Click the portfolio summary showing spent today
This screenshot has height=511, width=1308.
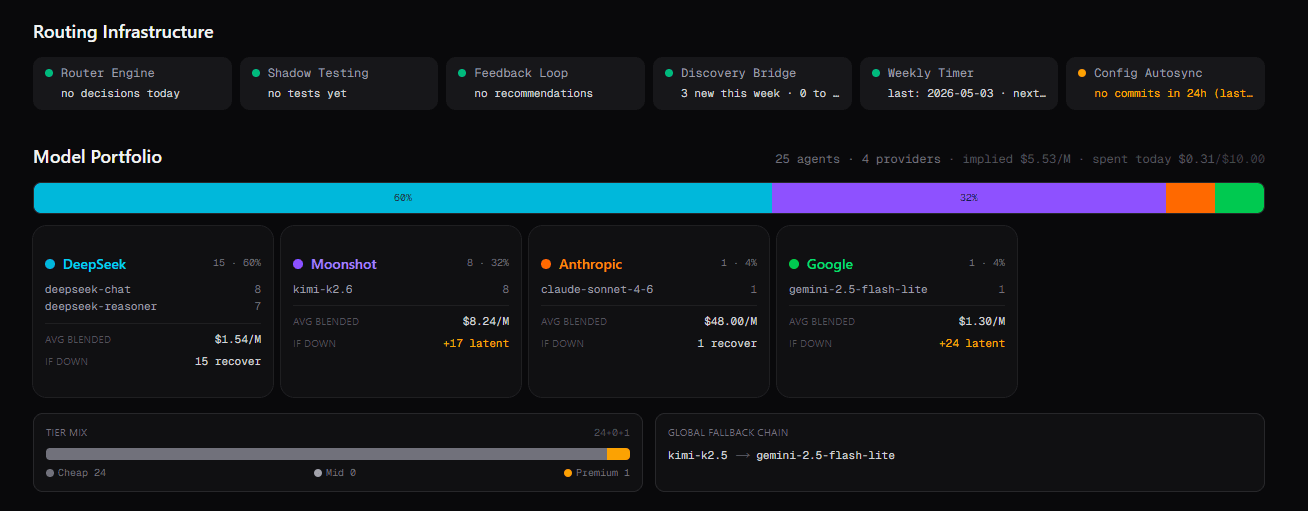tap(1020, 159)
